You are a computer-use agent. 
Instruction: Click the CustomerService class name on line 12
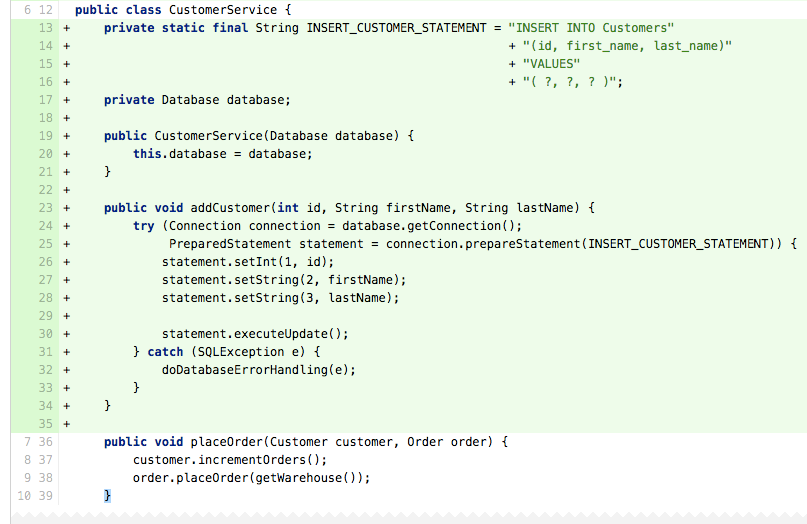(223, 10)
